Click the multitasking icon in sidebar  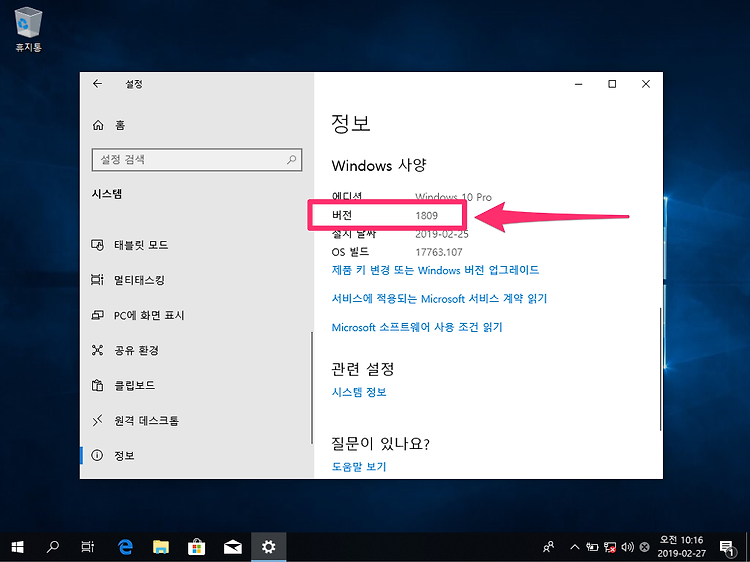click(x=97, y=280)
